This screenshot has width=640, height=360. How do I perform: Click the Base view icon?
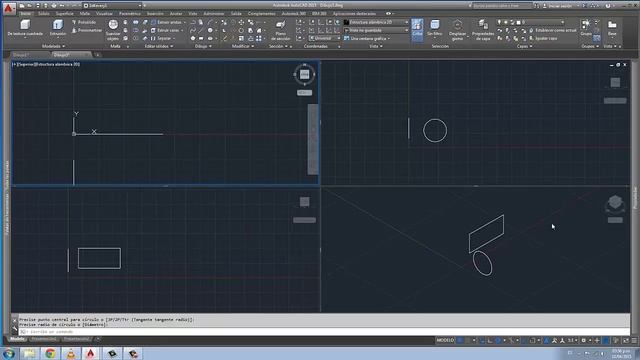coord(612,25)
